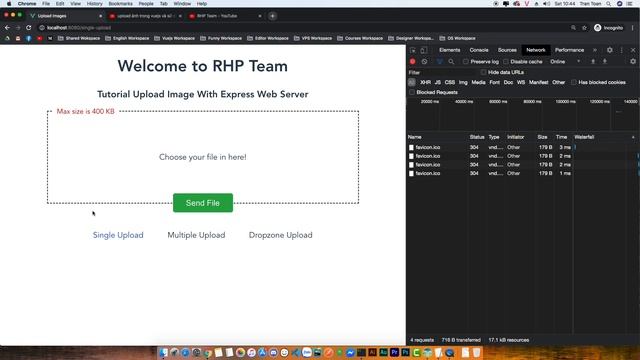Go back with the browser back arrow
The height and width of the screenshot is (360, 640).
[7, 28]
